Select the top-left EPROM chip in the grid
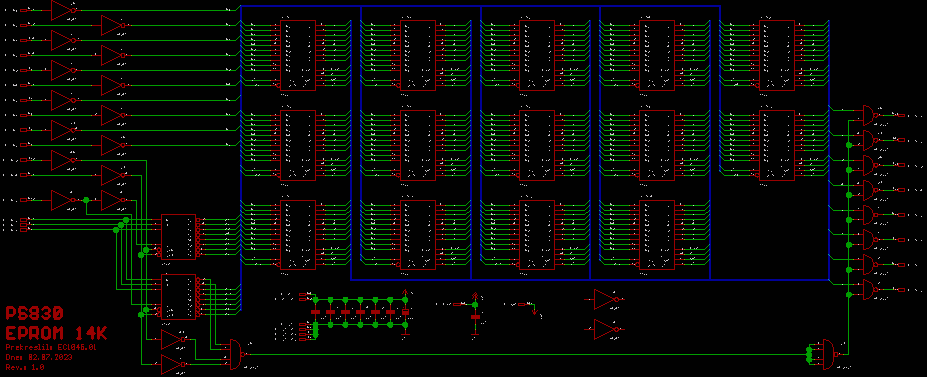 click(x=298, y=55)
